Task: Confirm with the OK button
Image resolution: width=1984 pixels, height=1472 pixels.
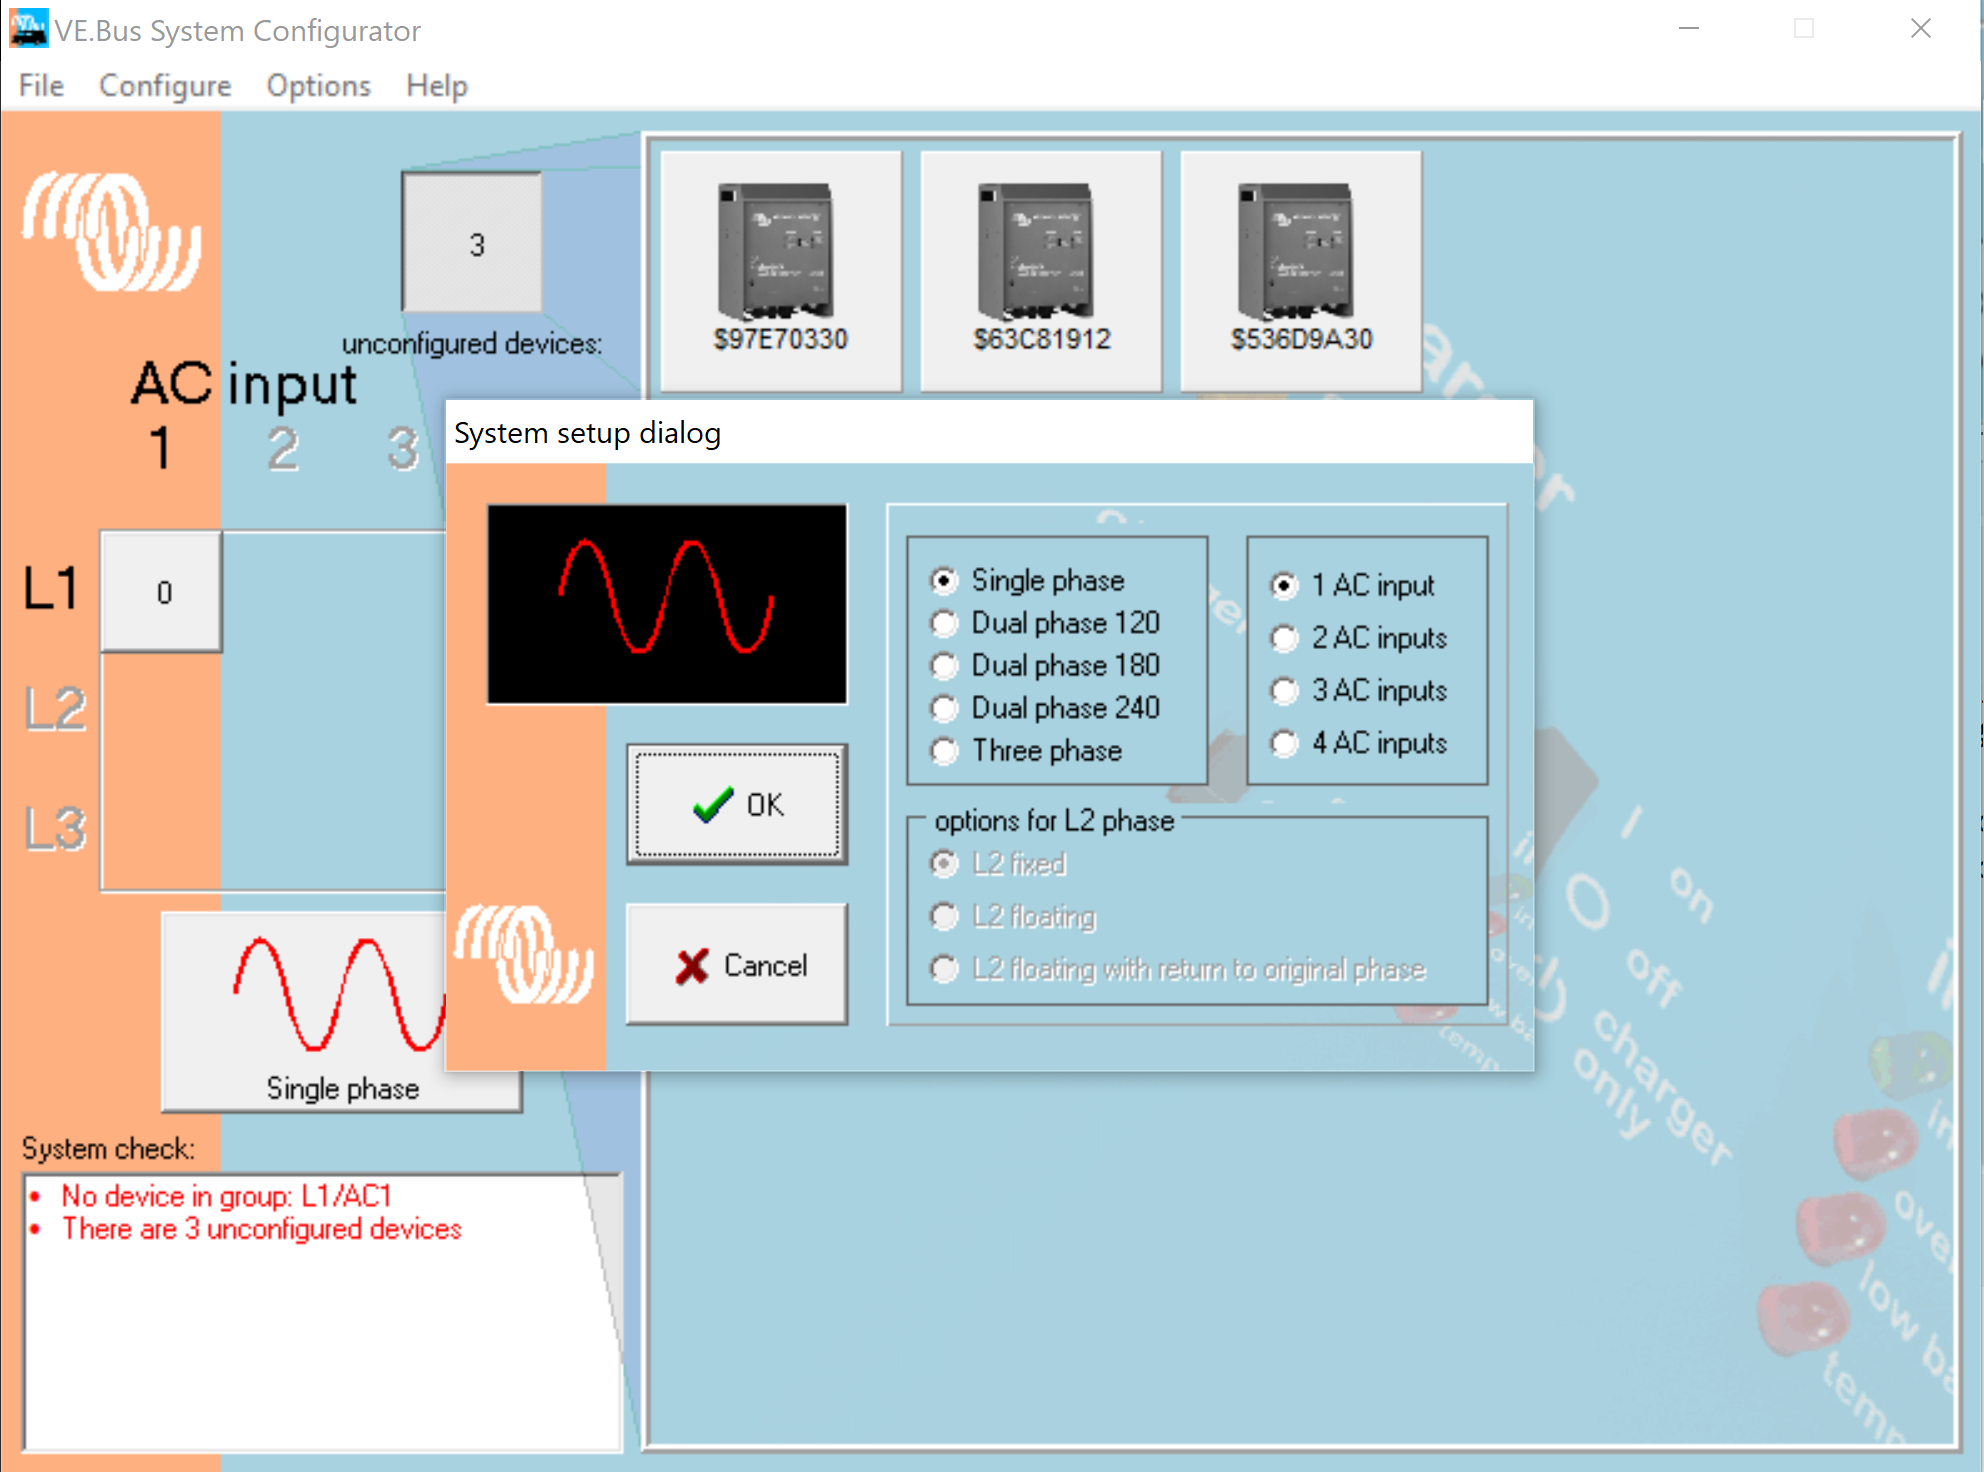Action: tap(737, 804)
